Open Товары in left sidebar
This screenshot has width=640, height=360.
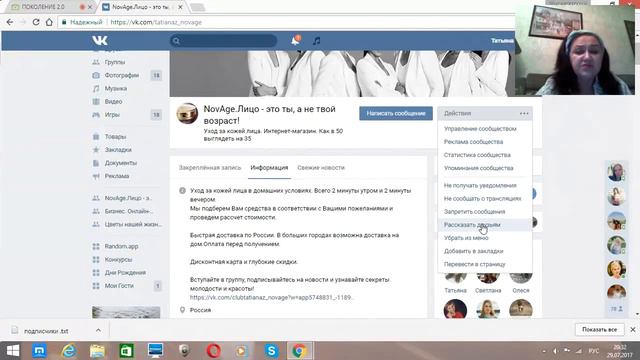pyautogui.click(x=115, y=137)
